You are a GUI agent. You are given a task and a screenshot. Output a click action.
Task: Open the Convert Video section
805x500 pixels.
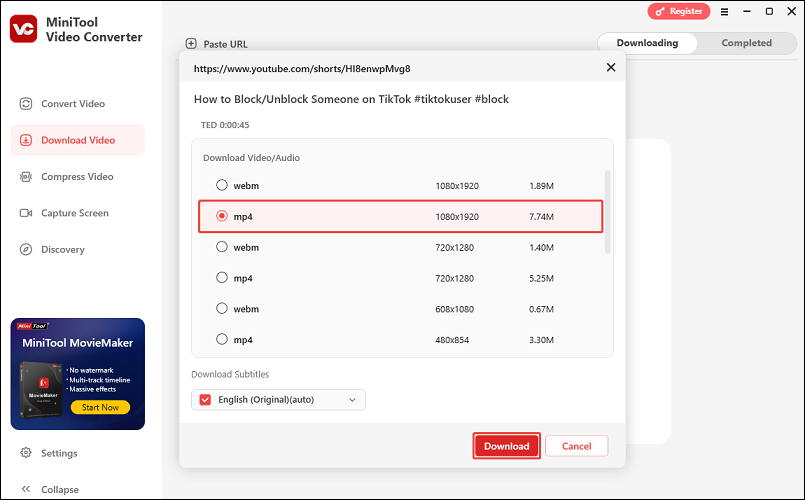(x=78, y=104)
